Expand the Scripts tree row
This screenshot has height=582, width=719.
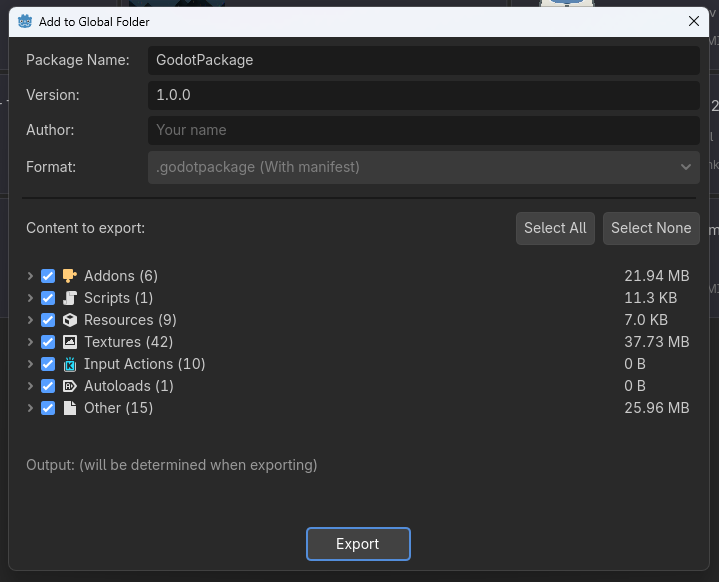pos(30,298)
